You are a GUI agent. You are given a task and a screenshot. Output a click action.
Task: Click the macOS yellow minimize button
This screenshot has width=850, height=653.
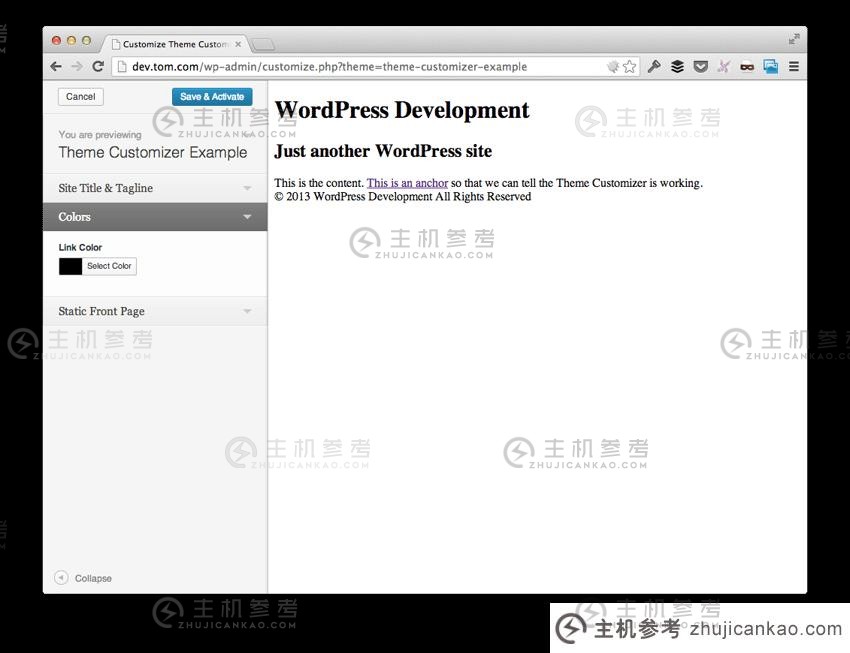(x=71, y=41)
